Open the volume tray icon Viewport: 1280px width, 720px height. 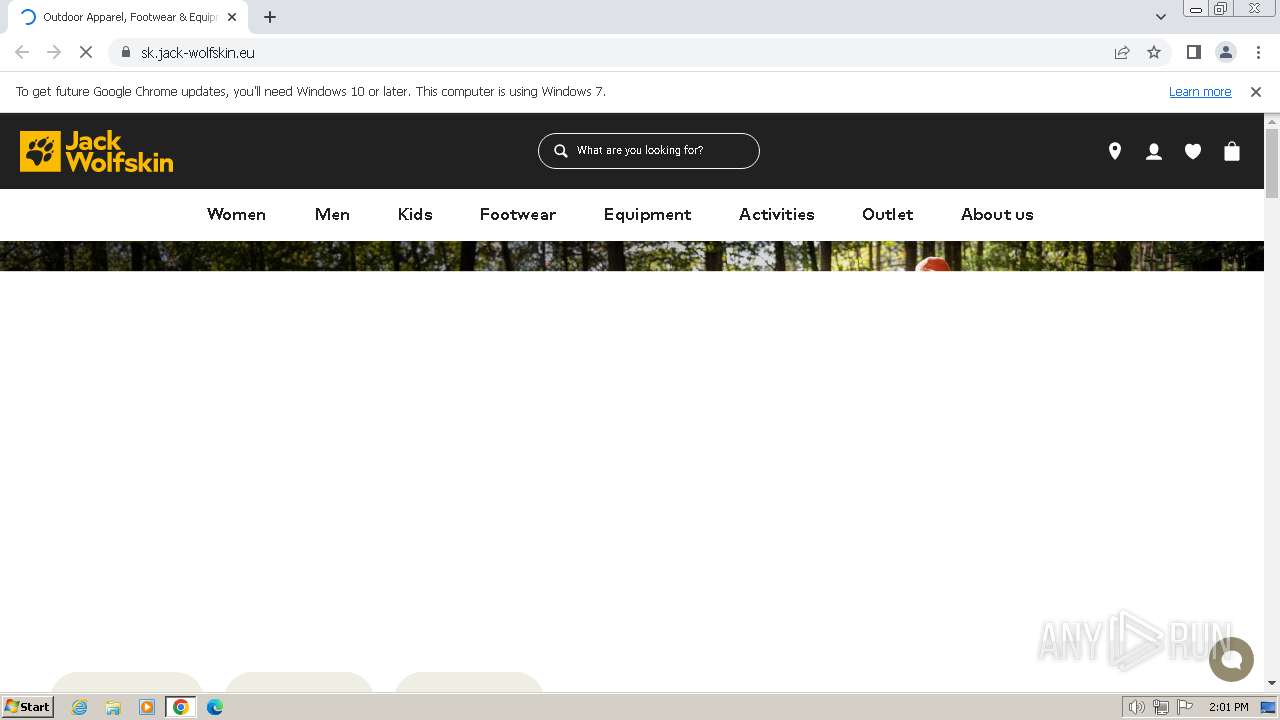pyautogui.click(x=1137, y=707)
